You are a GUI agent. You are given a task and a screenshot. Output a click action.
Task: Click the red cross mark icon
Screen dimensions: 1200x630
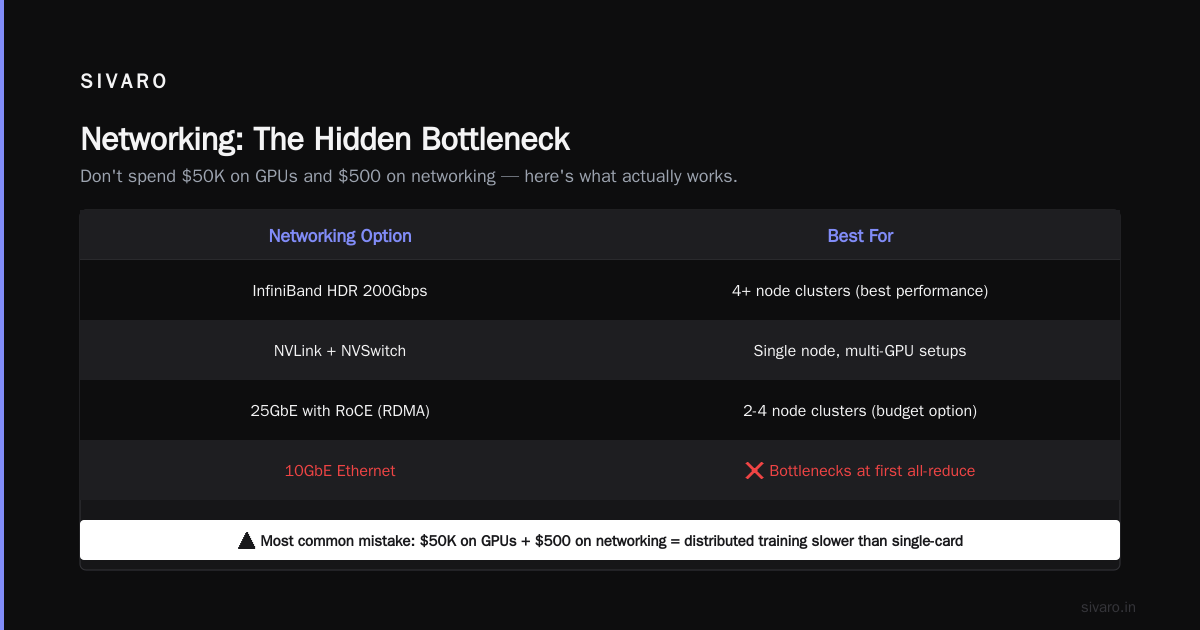(x=755, y=471)
